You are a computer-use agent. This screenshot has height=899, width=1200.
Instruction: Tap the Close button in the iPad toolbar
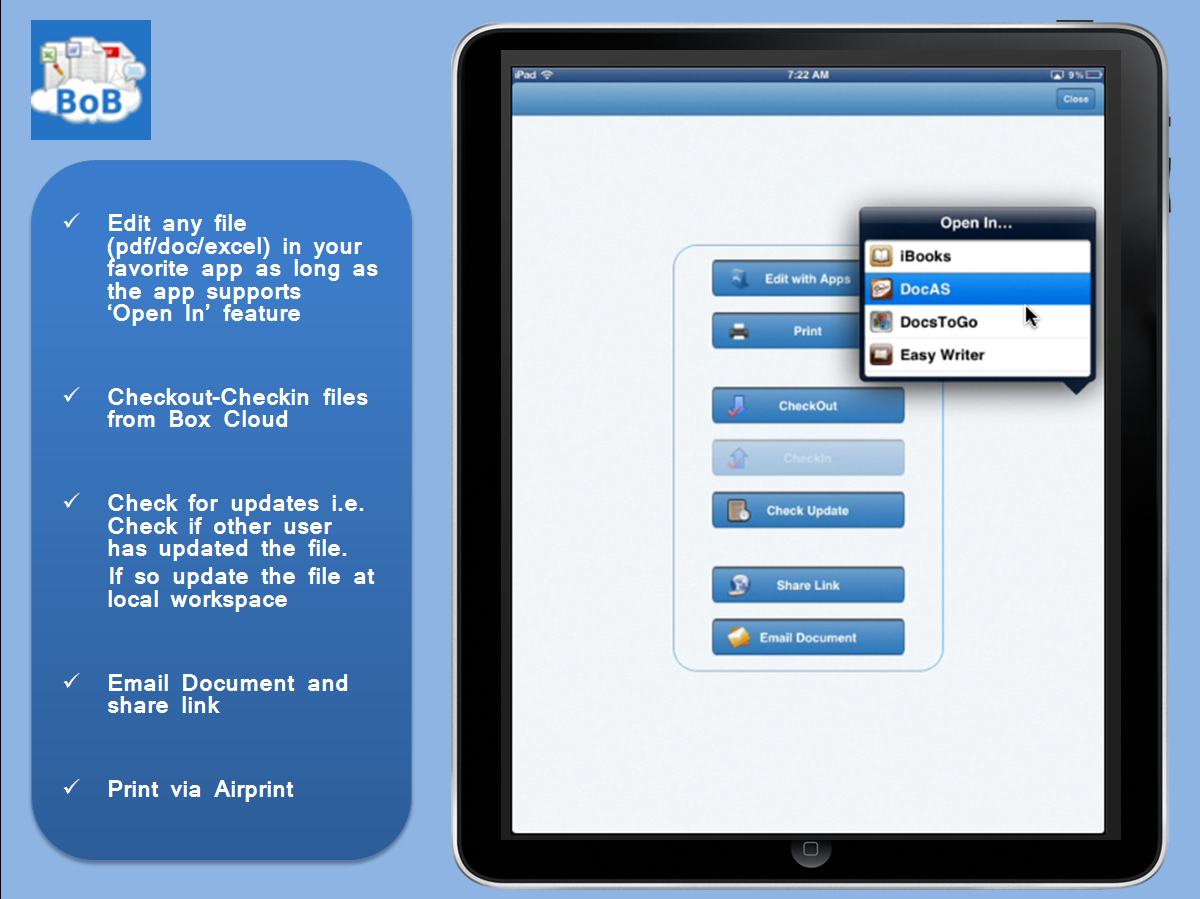[1076, 99]
